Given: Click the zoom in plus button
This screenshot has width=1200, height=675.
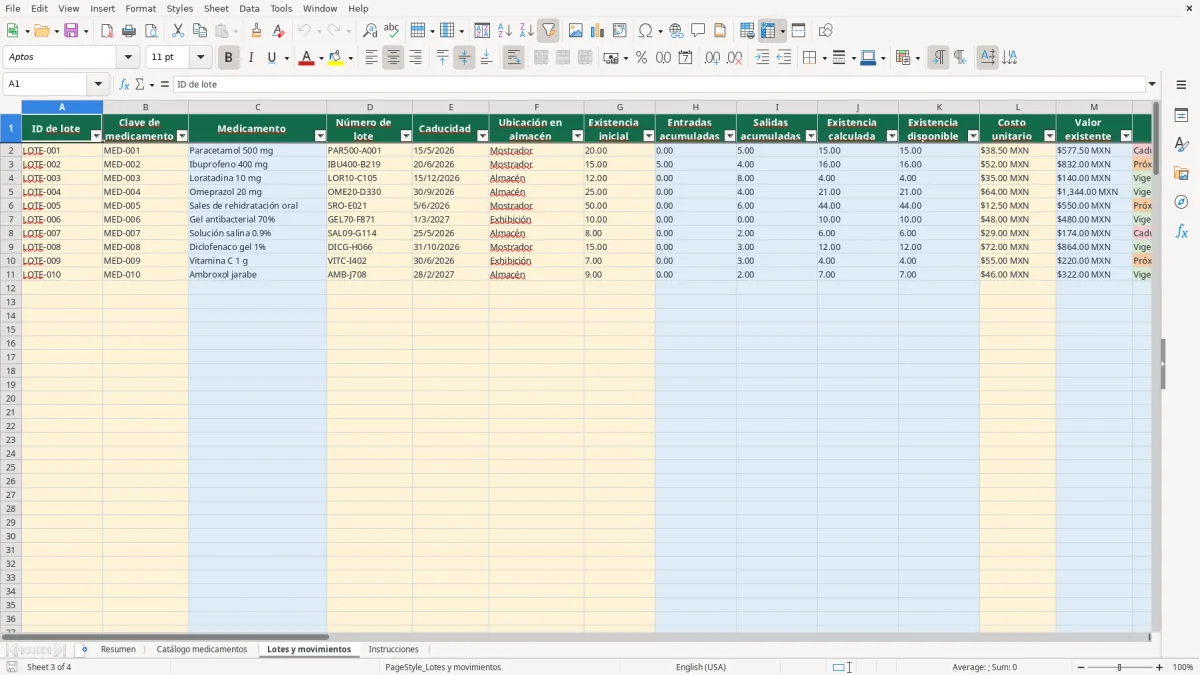Looking at the screenshot, I should [1160, 667].
